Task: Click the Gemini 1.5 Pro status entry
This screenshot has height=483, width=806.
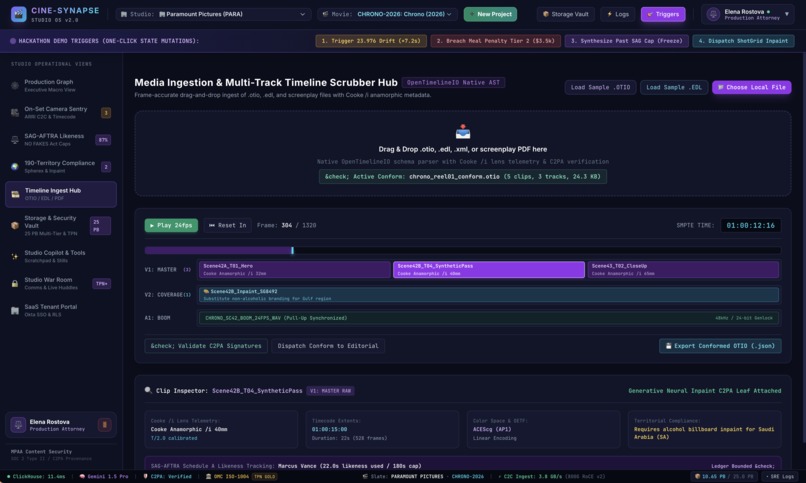Action: pyautogui.click(x=103, y=476)
